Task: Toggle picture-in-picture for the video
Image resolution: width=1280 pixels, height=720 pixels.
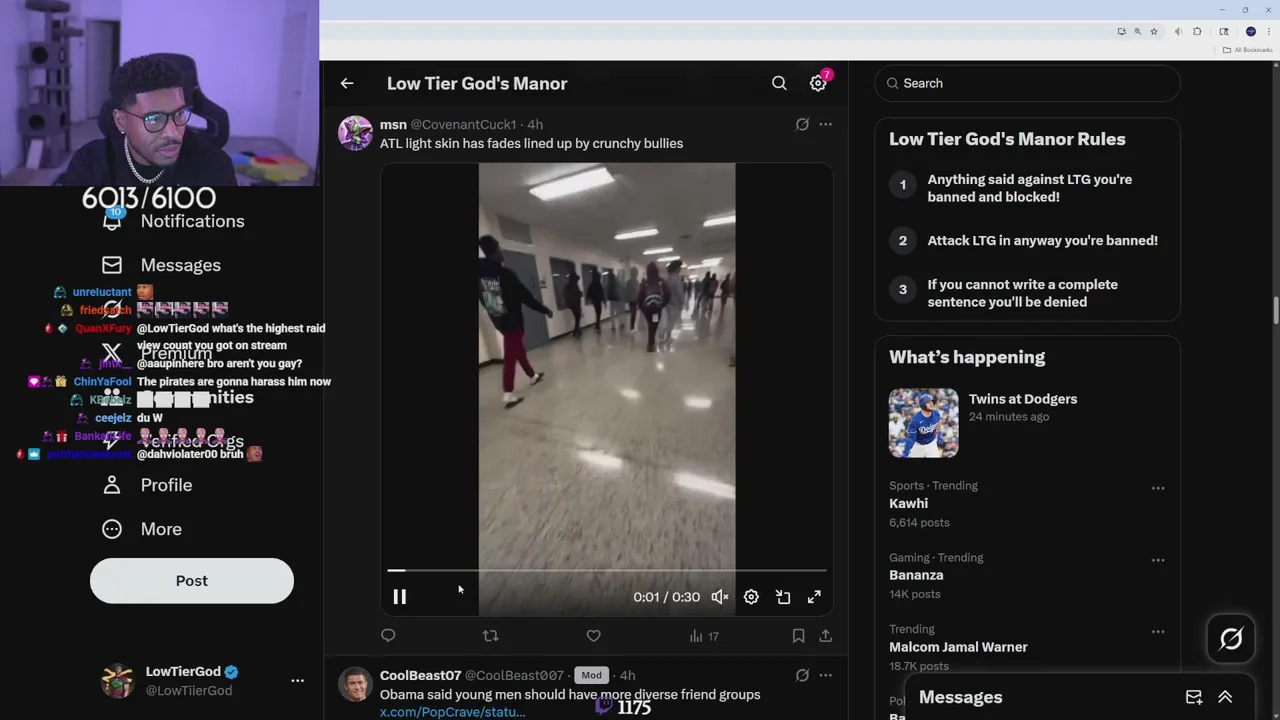Action: pyautogui.click(x=783, y=597)
